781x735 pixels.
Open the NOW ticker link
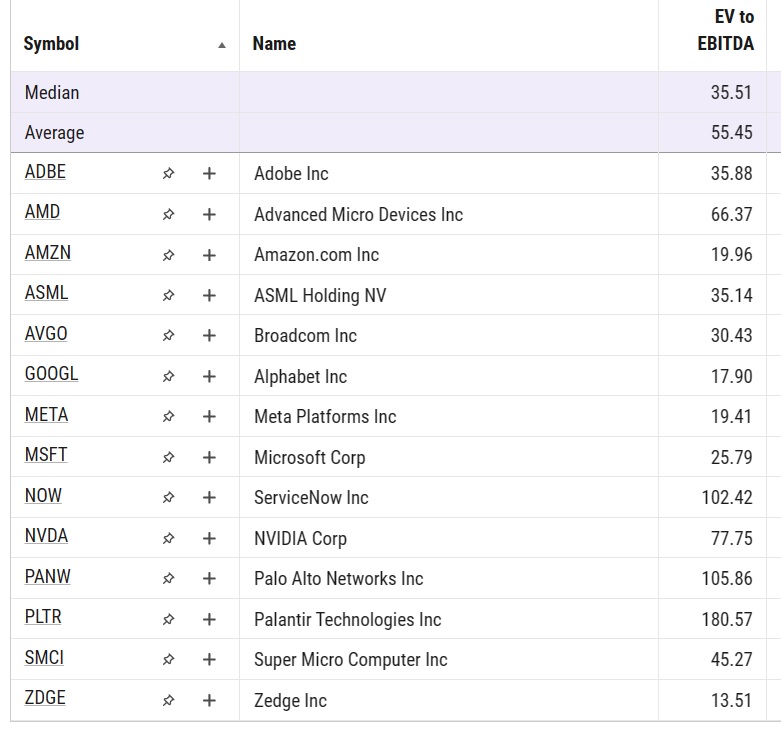click(43, 496)
